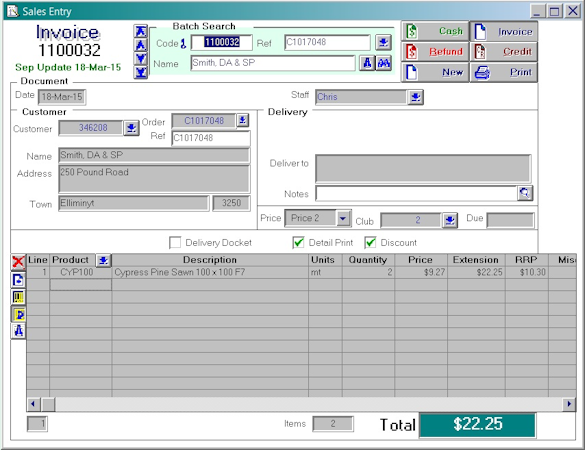
Task: Click the horizontal scrollbar thumb
Action: tap(48, 404)
